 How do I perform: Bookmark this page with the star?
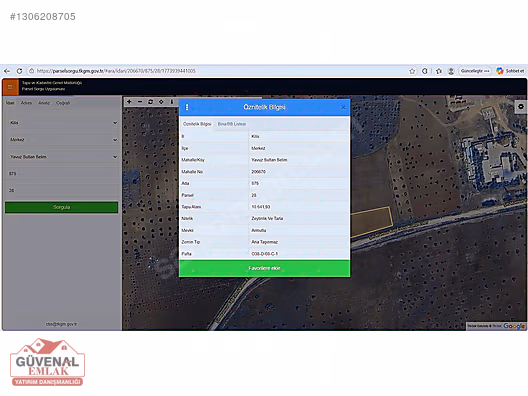click(x=412, y=71)
